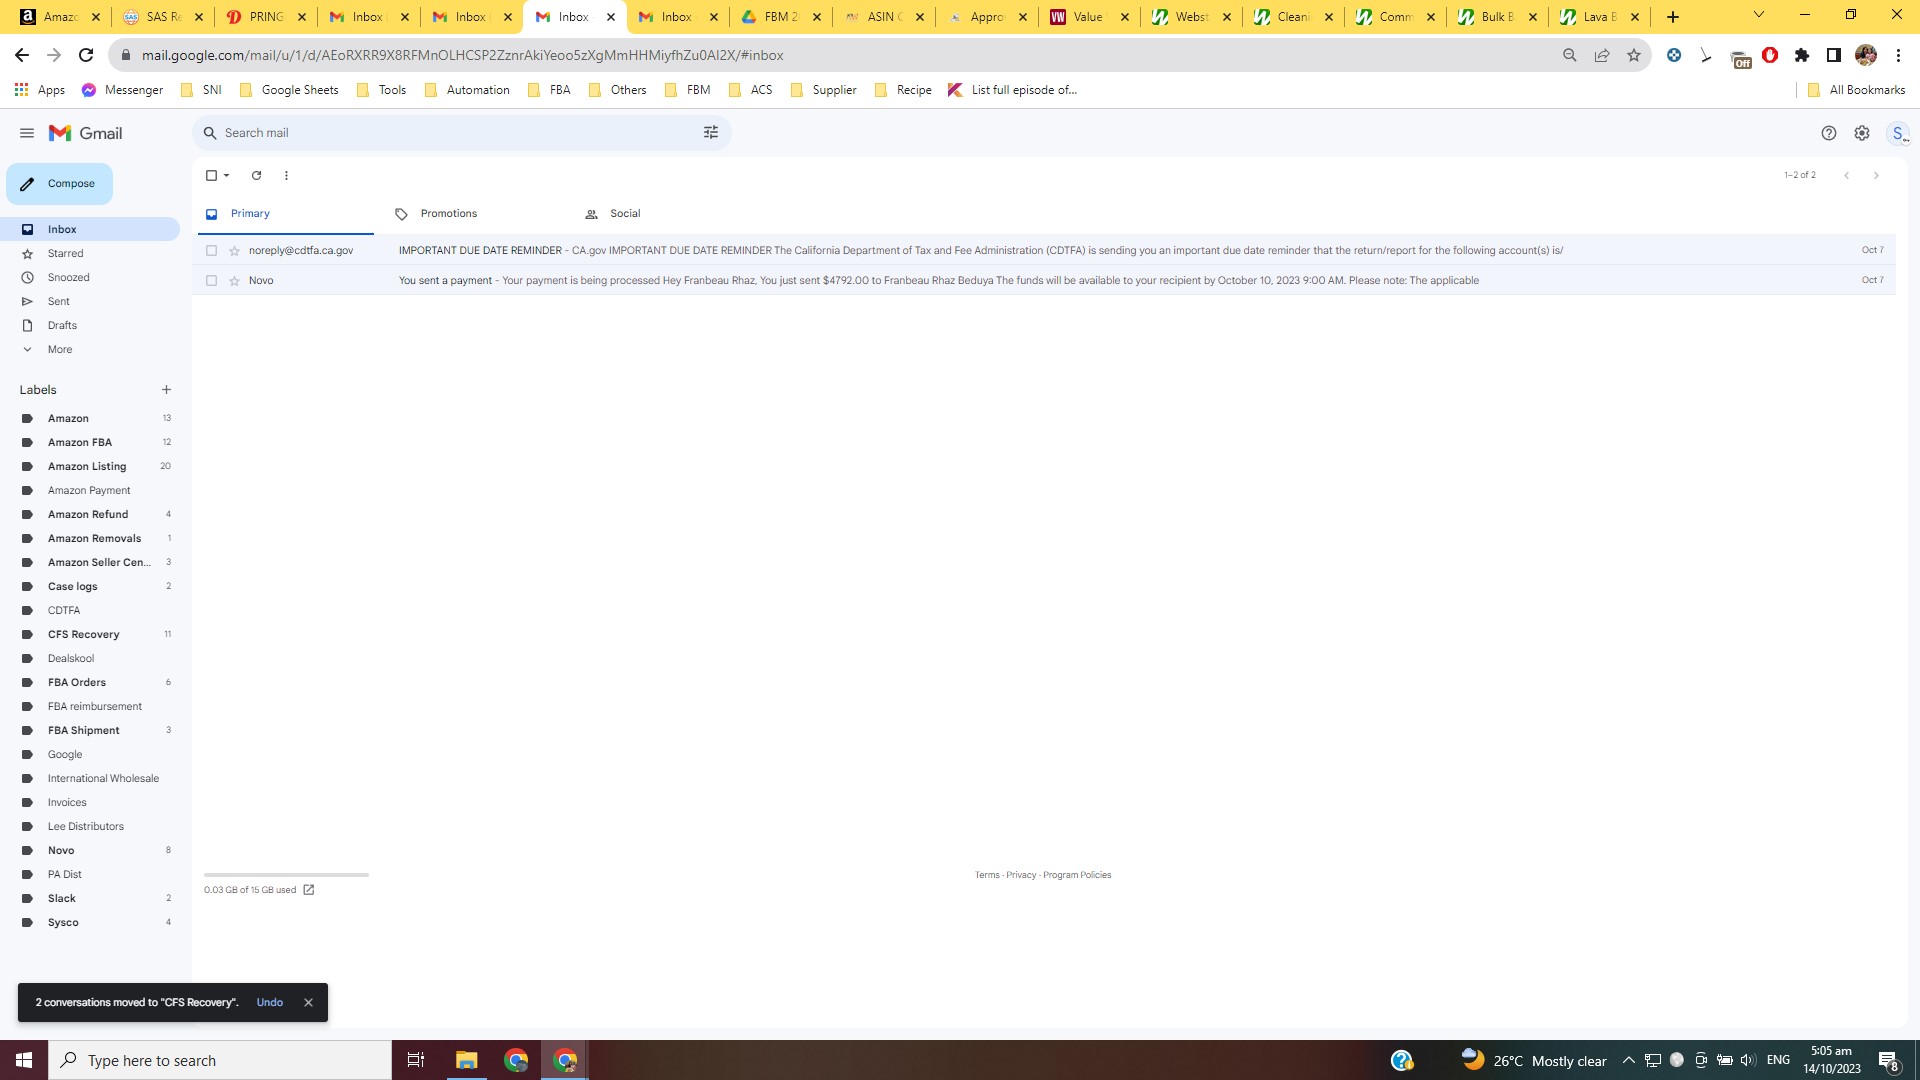
Task: Switch to the FBM Google Drive tab
Action: pyautogui.click(x=781, y=17)
